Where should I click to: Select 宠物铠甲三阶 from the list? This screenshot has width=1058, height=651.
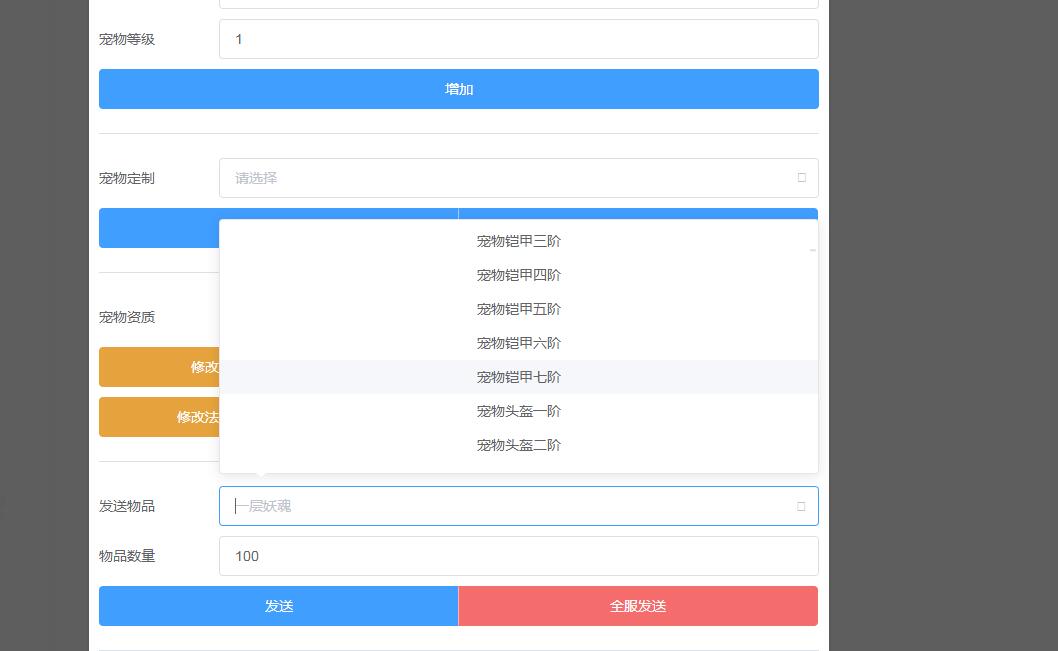point(518,241)
